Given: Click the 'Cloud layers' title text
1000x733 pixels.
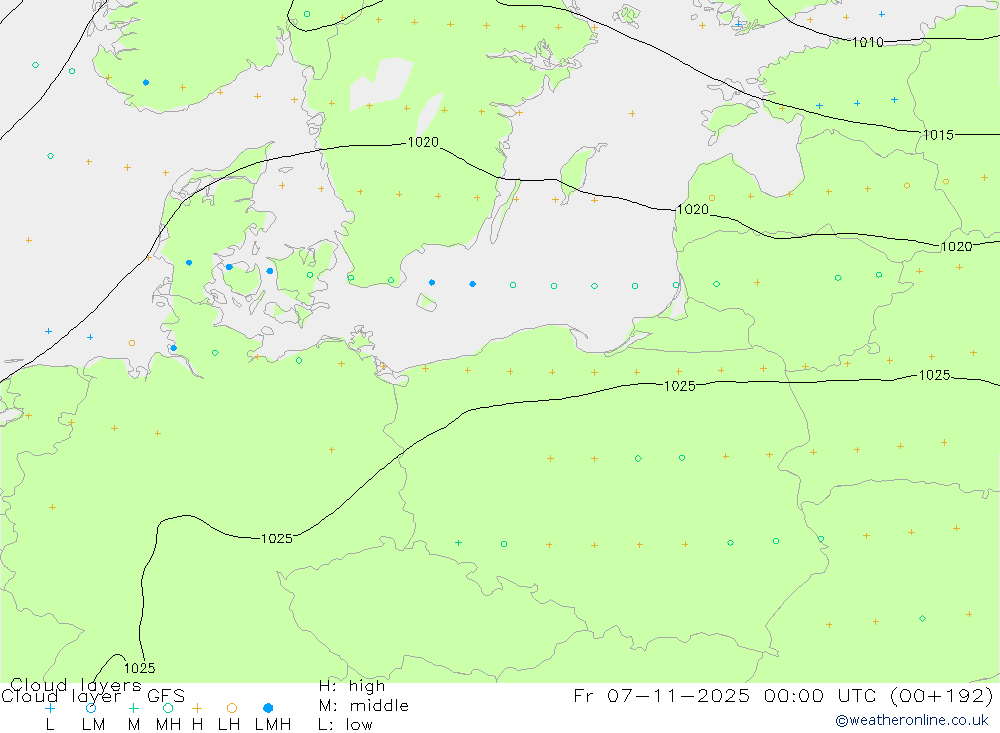Looking at the screenshot, I should tap(76, 685).
